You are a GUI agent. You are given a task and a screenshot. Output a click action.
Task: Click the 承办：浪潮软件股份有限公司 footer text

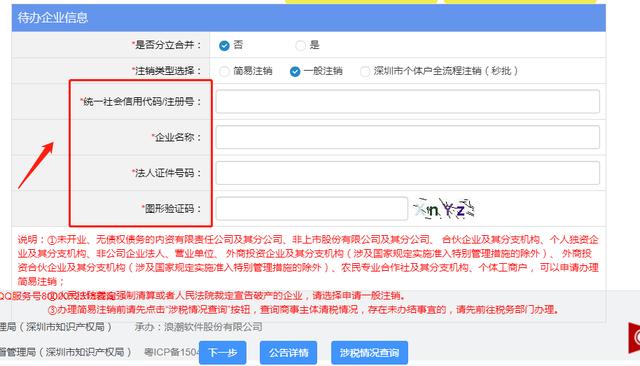point(198,327)
